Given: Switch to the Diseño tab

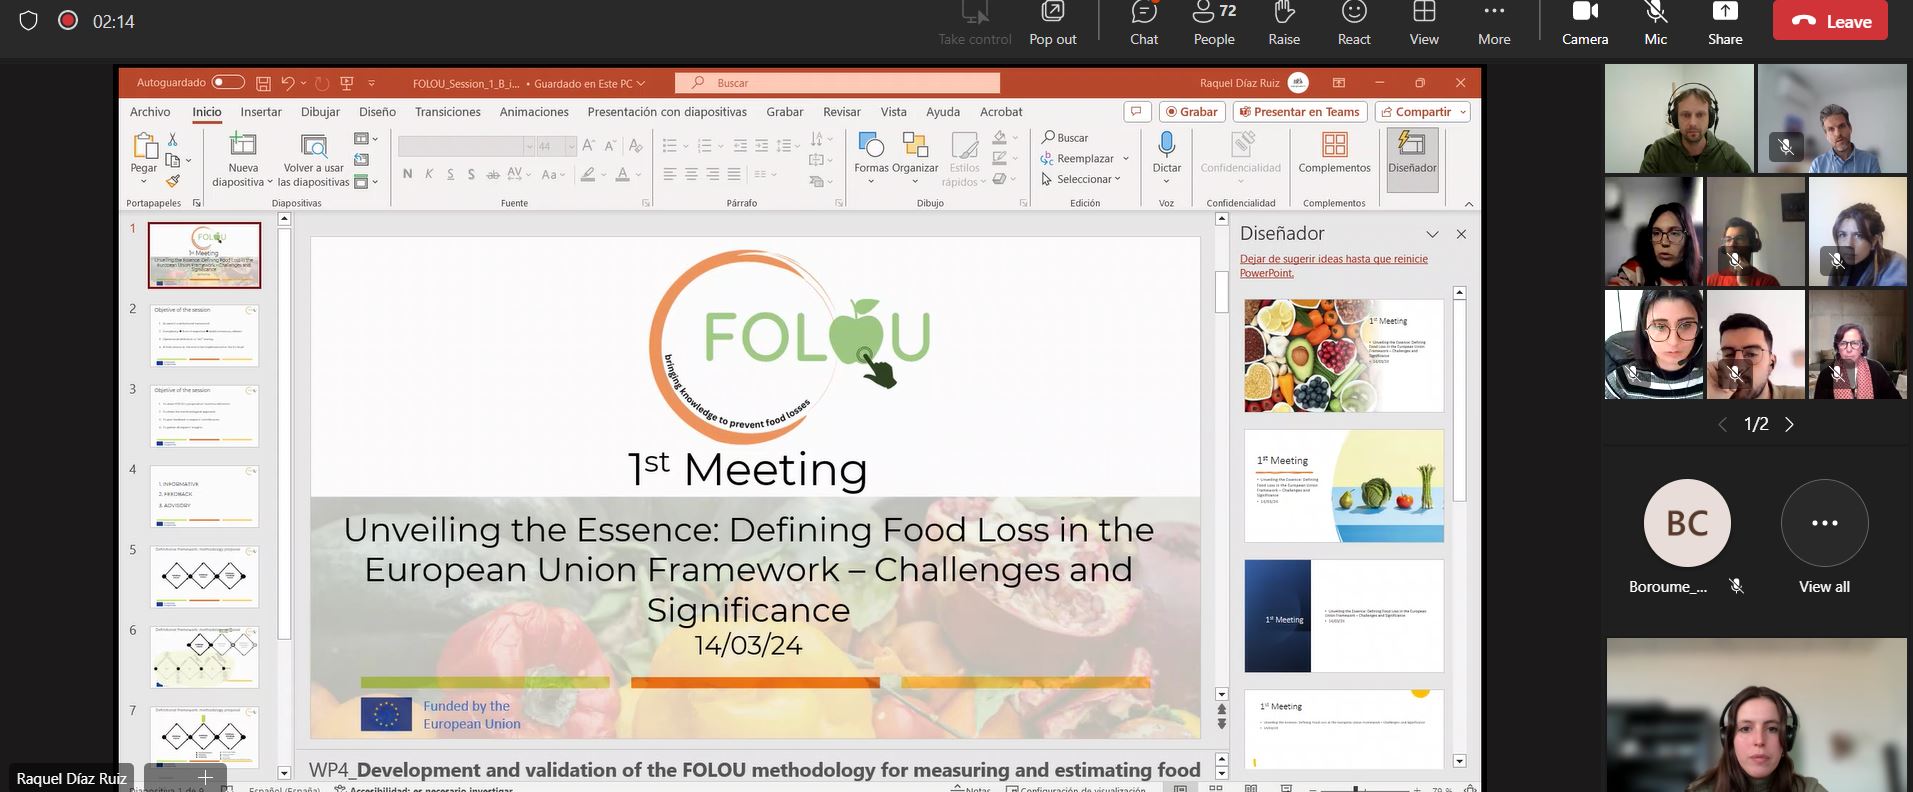Looking at the screenshot, I should pyautogui.click(x=378, y=112).
